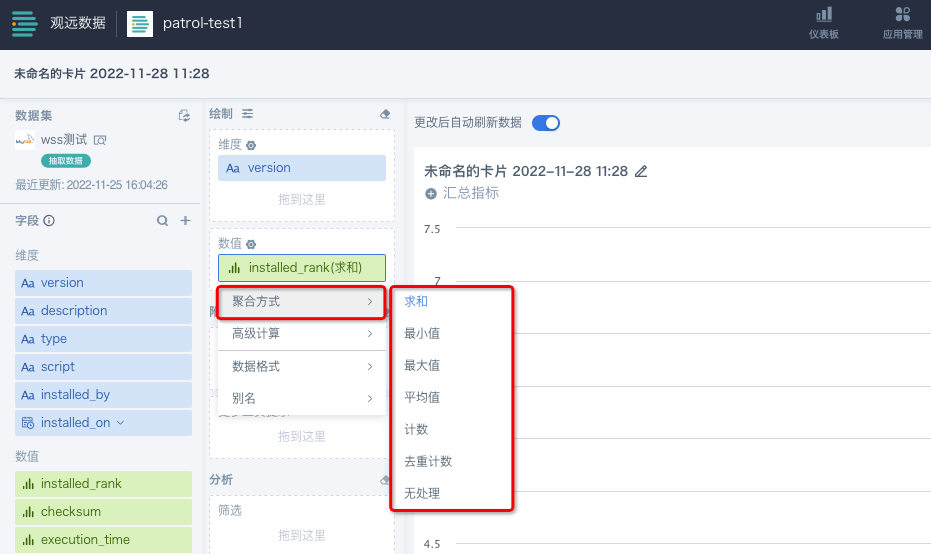Image resolution: width=931 pixels, height=554 pixels.
Task: Expand the 高级计算 submenu
Action: [x=301, y=333]
